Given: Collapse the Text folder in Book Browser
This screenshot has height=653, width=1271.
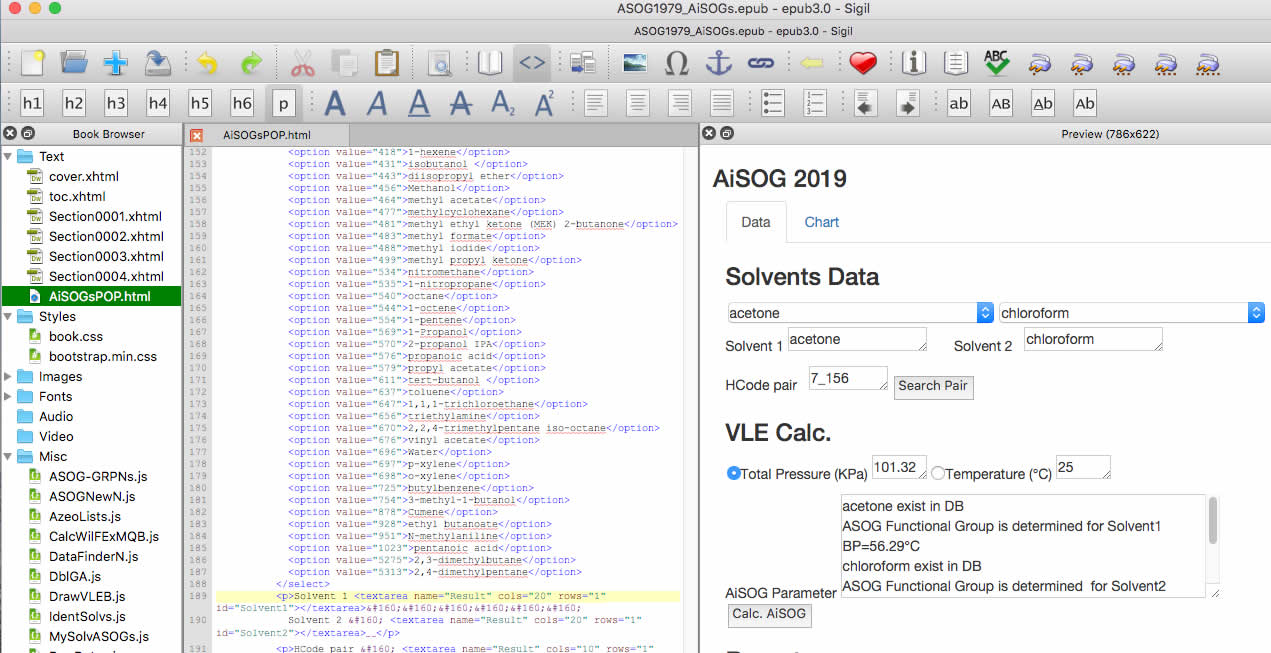Looking at the screenshot, I should pos(9,156).
